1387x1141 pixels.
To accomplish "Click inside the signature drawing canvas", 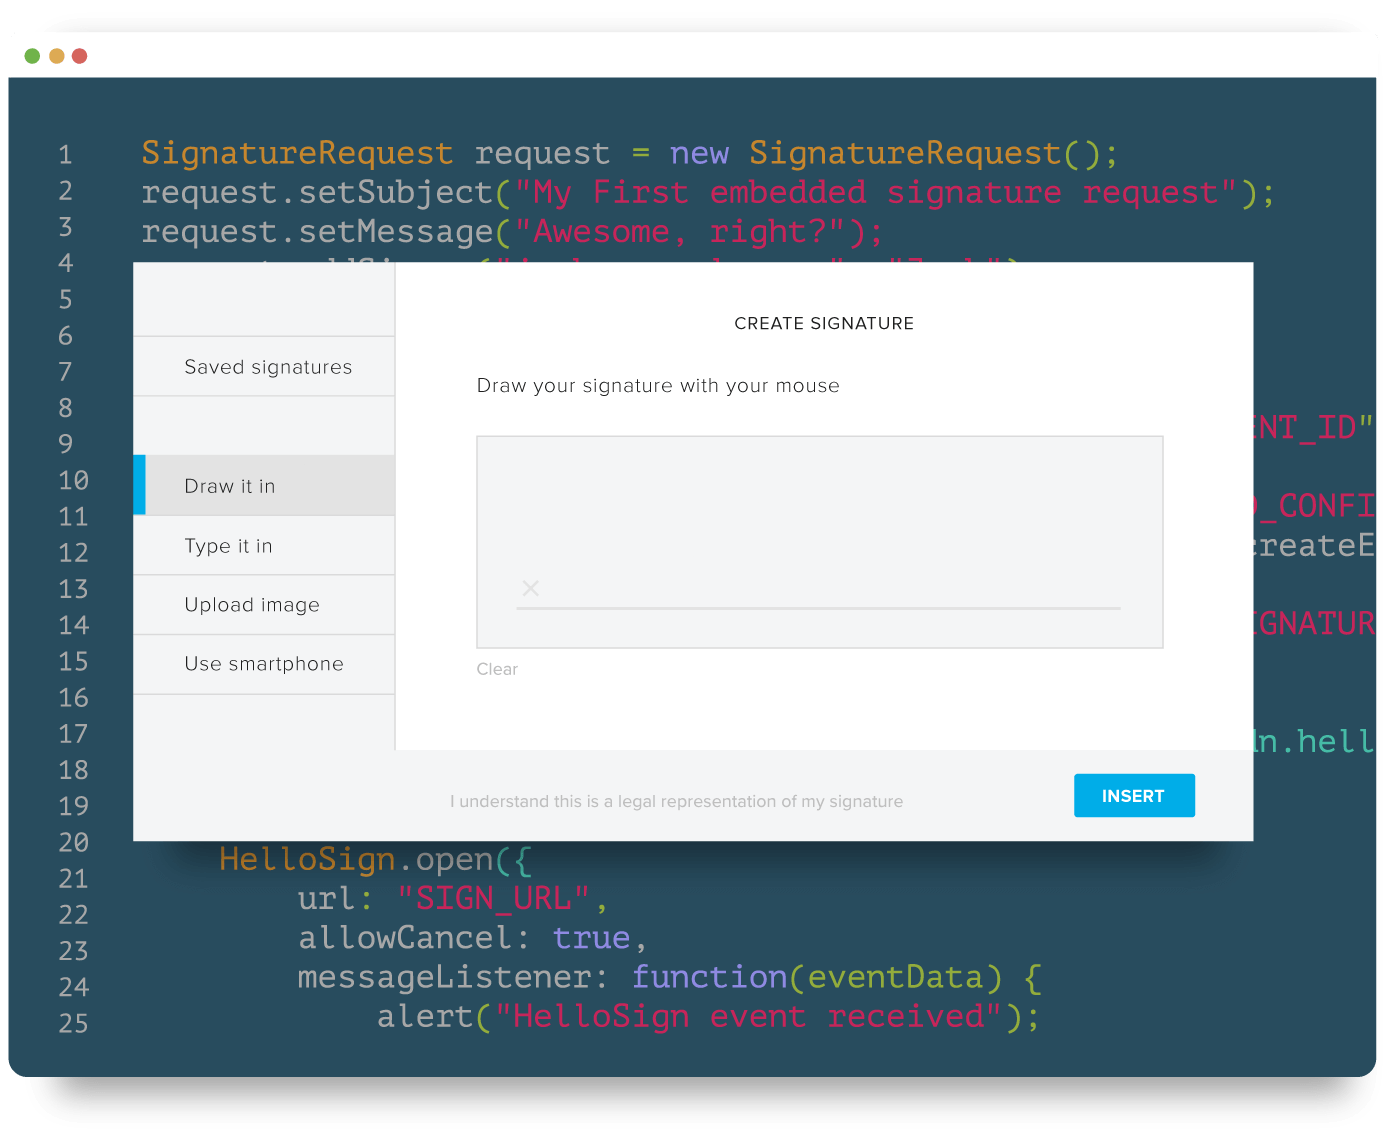I will [x=820, y=542].
